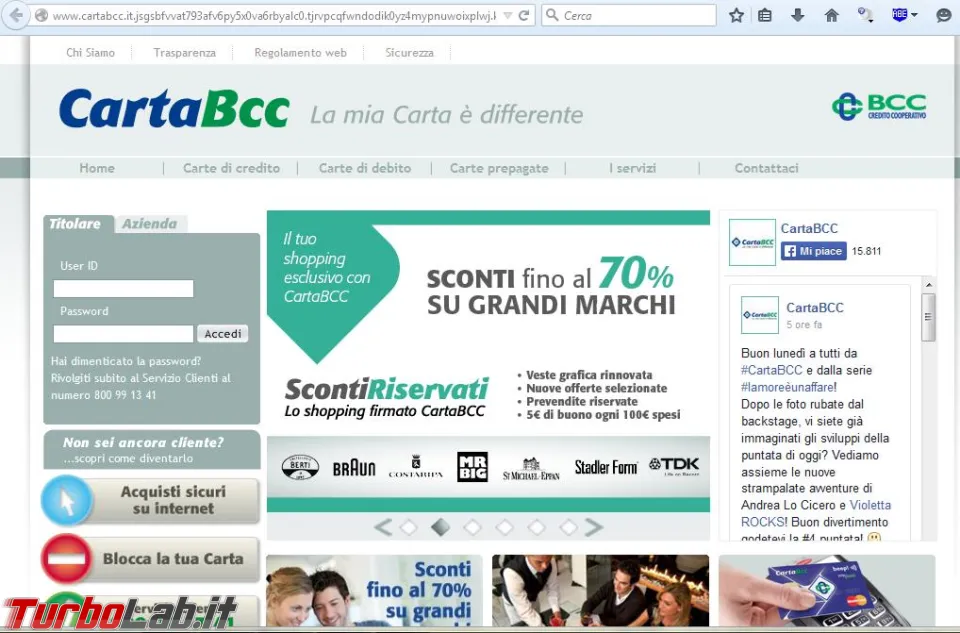Click the Blocca la tua Carta button
The image size is (960, 633).
click(x=173, y=559)
